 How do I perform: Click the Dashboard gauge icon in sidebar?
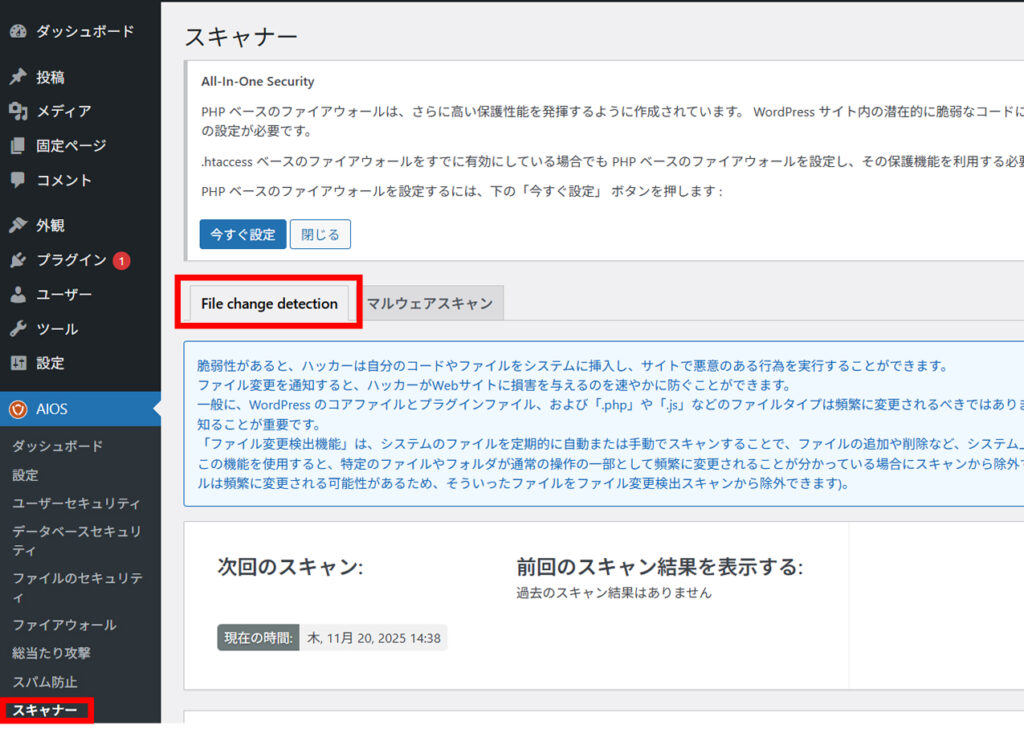click(17, 32)
